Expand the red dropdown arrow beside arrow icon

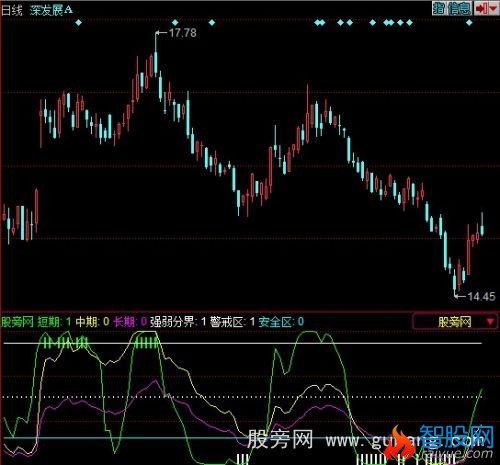point(493,9)
